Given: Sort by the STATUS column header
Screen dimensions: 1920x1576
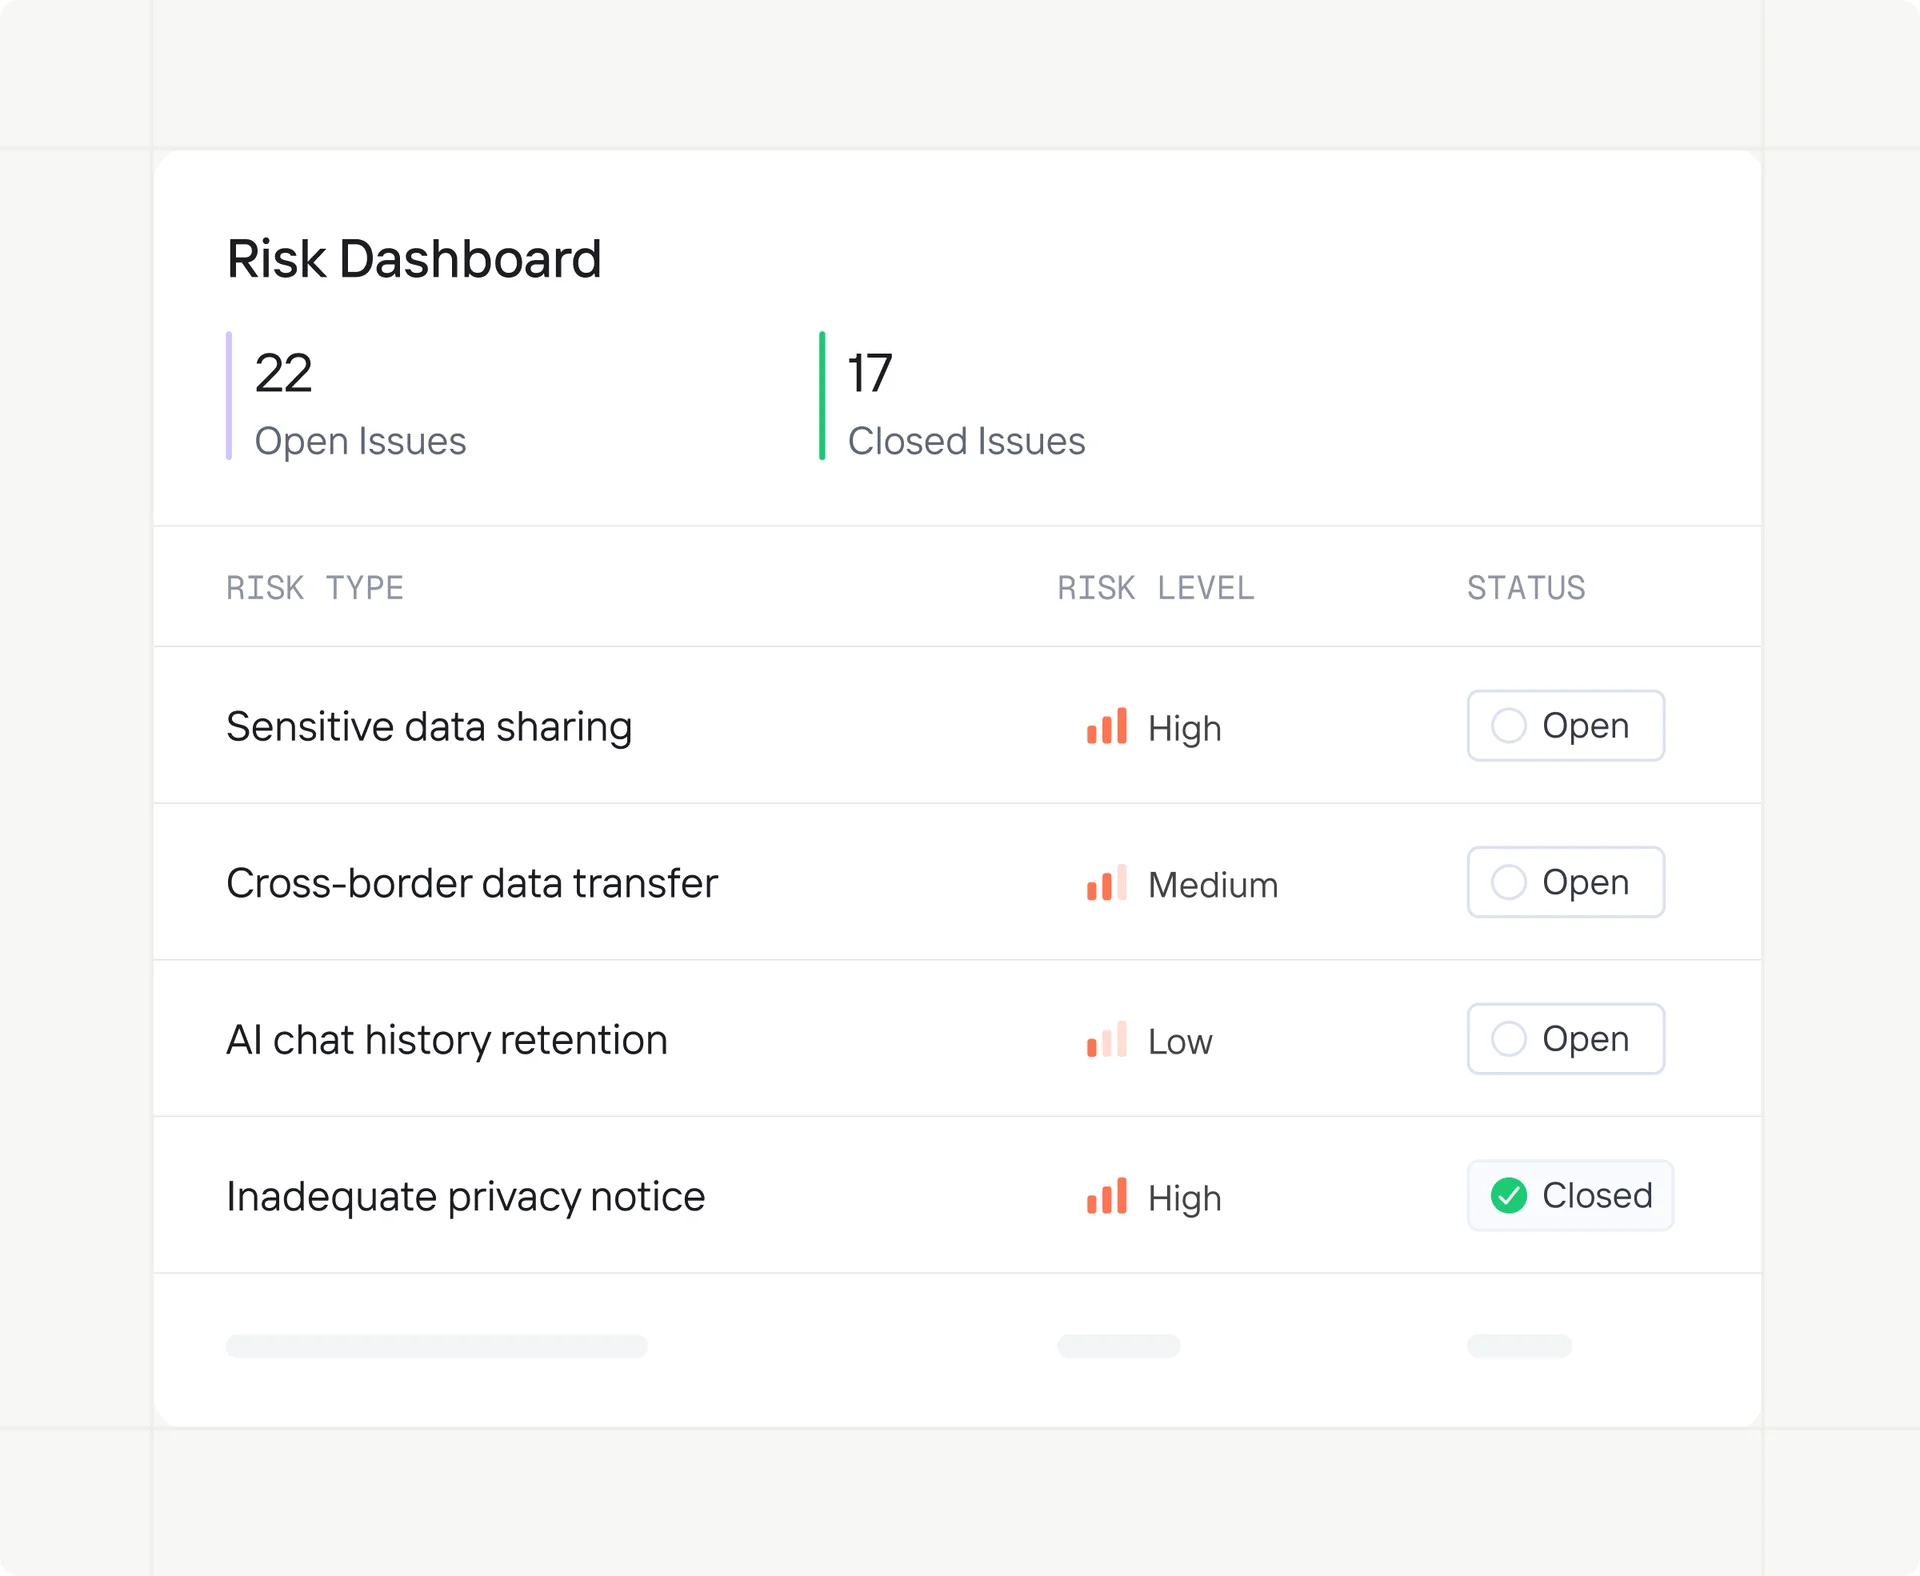Looking at the screenshot, I should (x=1526, y=588).
